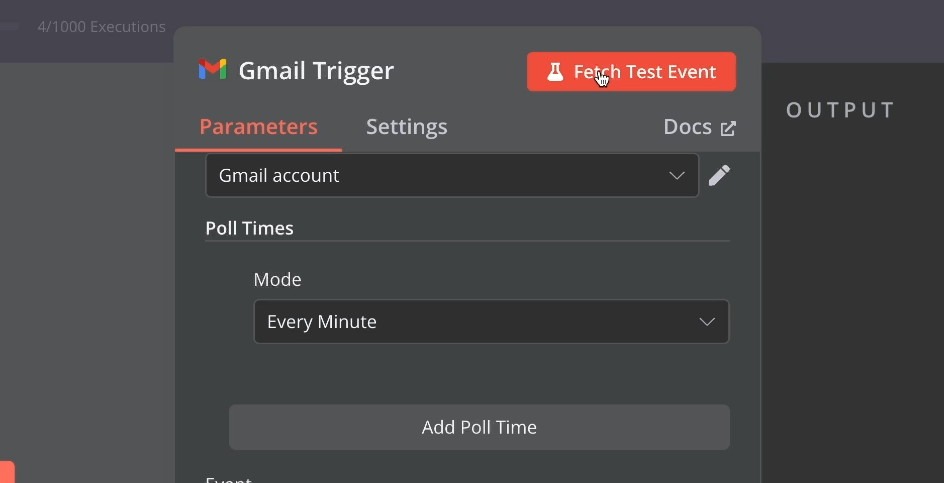Click the orange button at bottom-left edge

(x=6, y=472)
